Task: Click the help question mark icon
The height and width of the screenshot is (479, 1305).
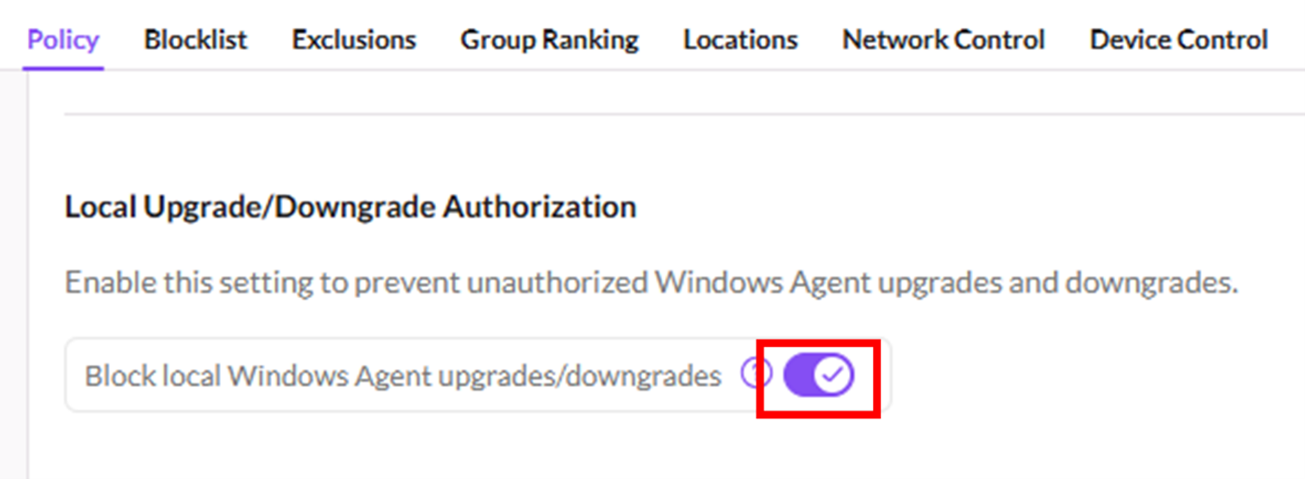Action: [755, 375]
